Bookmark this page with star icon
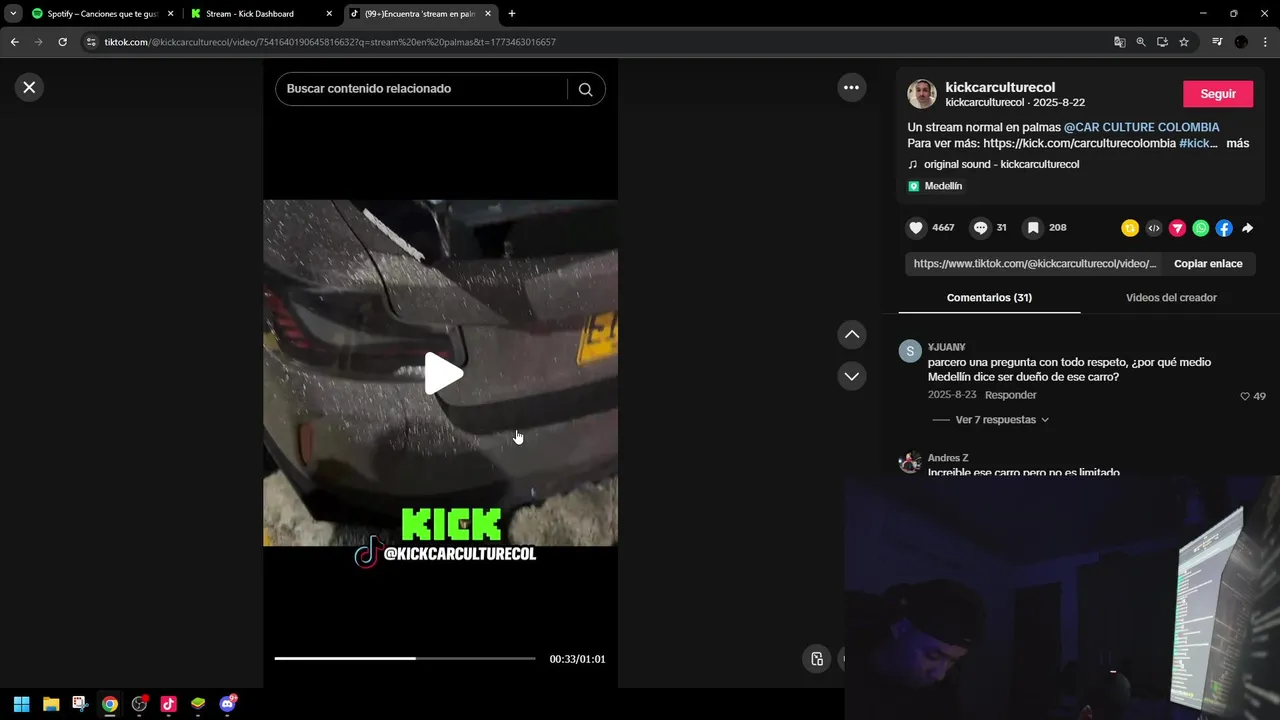Screen dimensions: 1280x720 [1184, 42]
